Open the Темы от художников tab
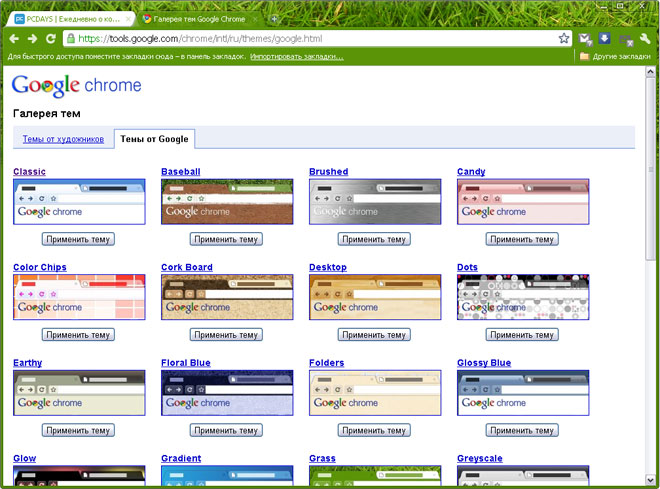This screenshot has height=489, width=660. pyautogui.click(x=63, y=139)
